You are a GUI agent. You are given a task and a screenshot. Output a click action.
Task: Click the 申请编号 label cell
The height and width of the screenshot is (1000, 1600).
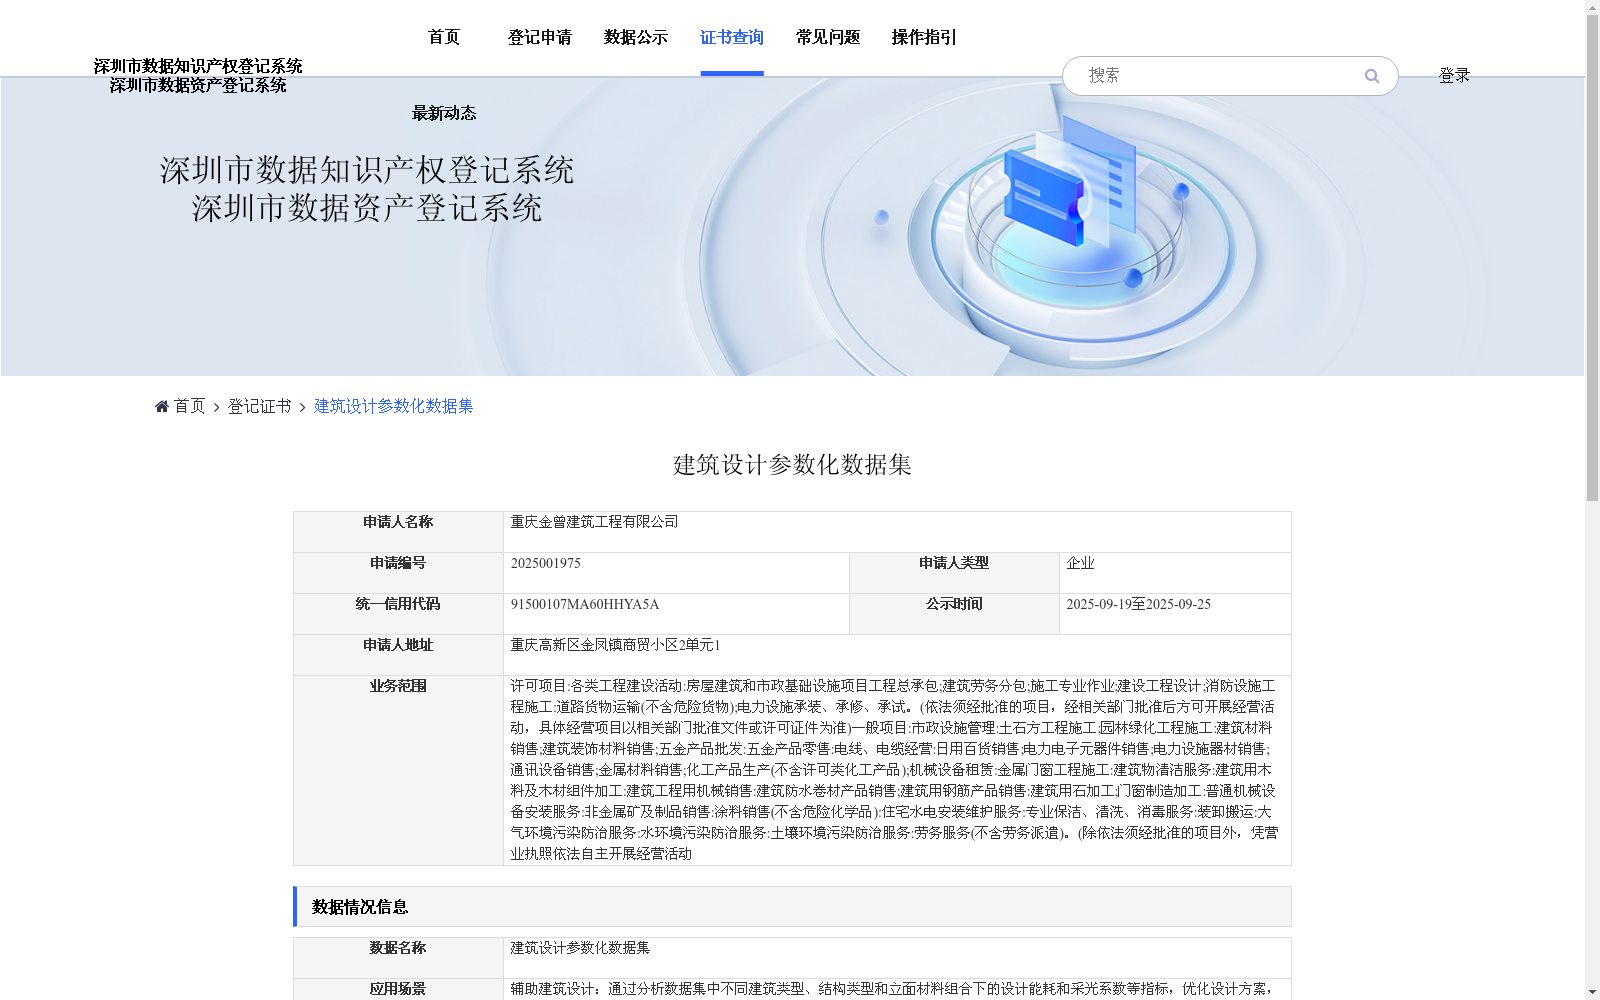[x=398, y=573]
